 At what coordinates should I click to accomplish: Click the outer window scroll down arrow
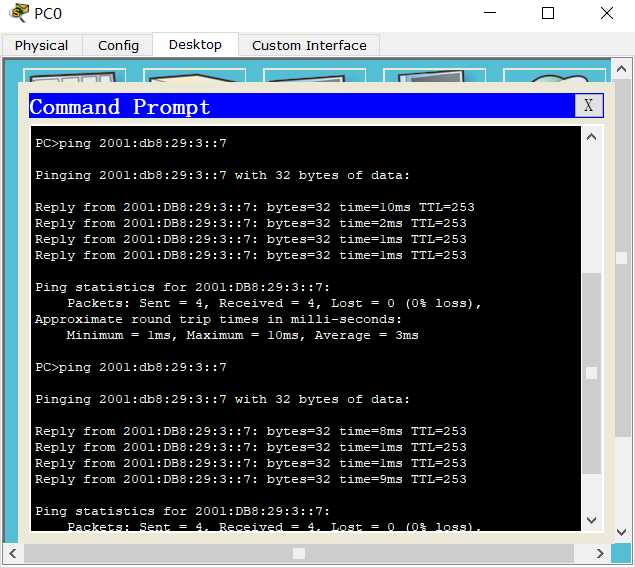pos(621,532)
